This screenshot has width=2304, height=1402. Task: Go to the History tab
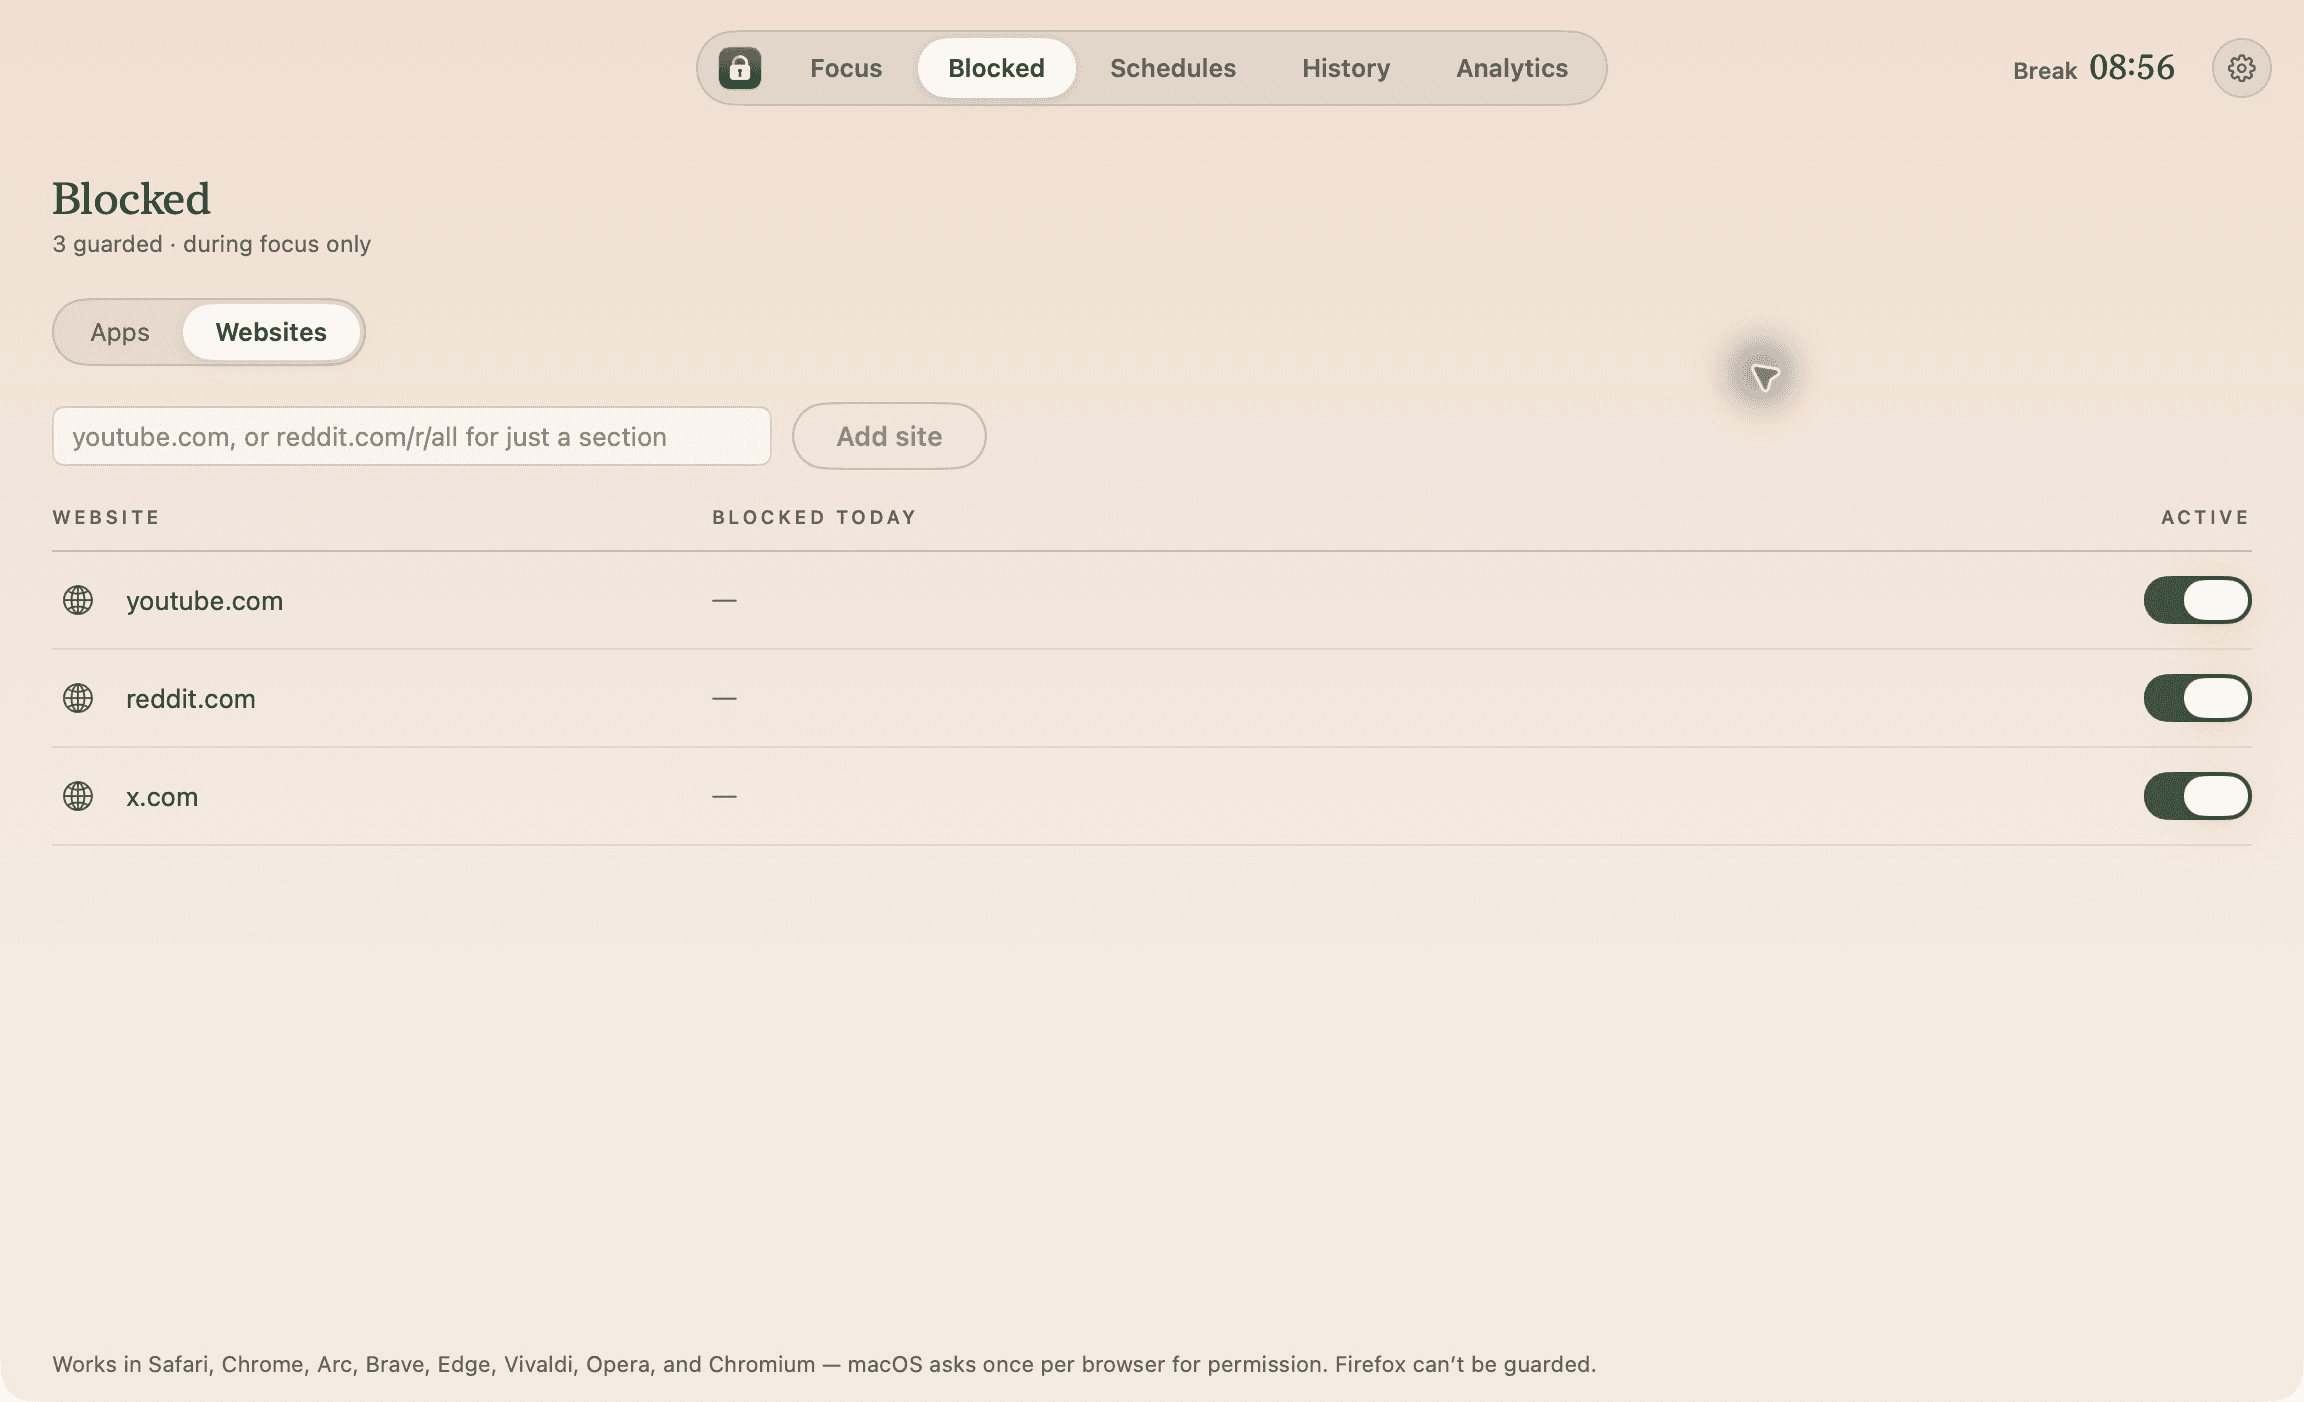click(1346, 68)
